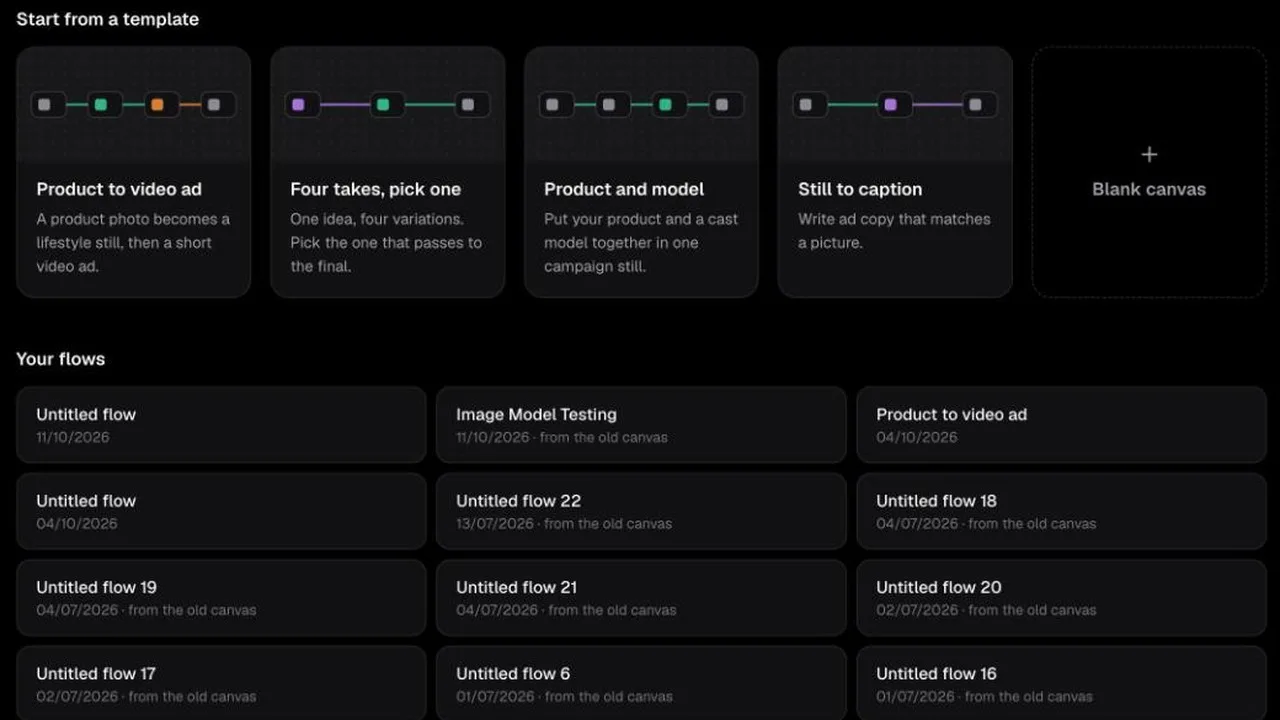Open Untitled flow 21
The width and height of the screenshot is (1280, 720).
coord(641,598)
